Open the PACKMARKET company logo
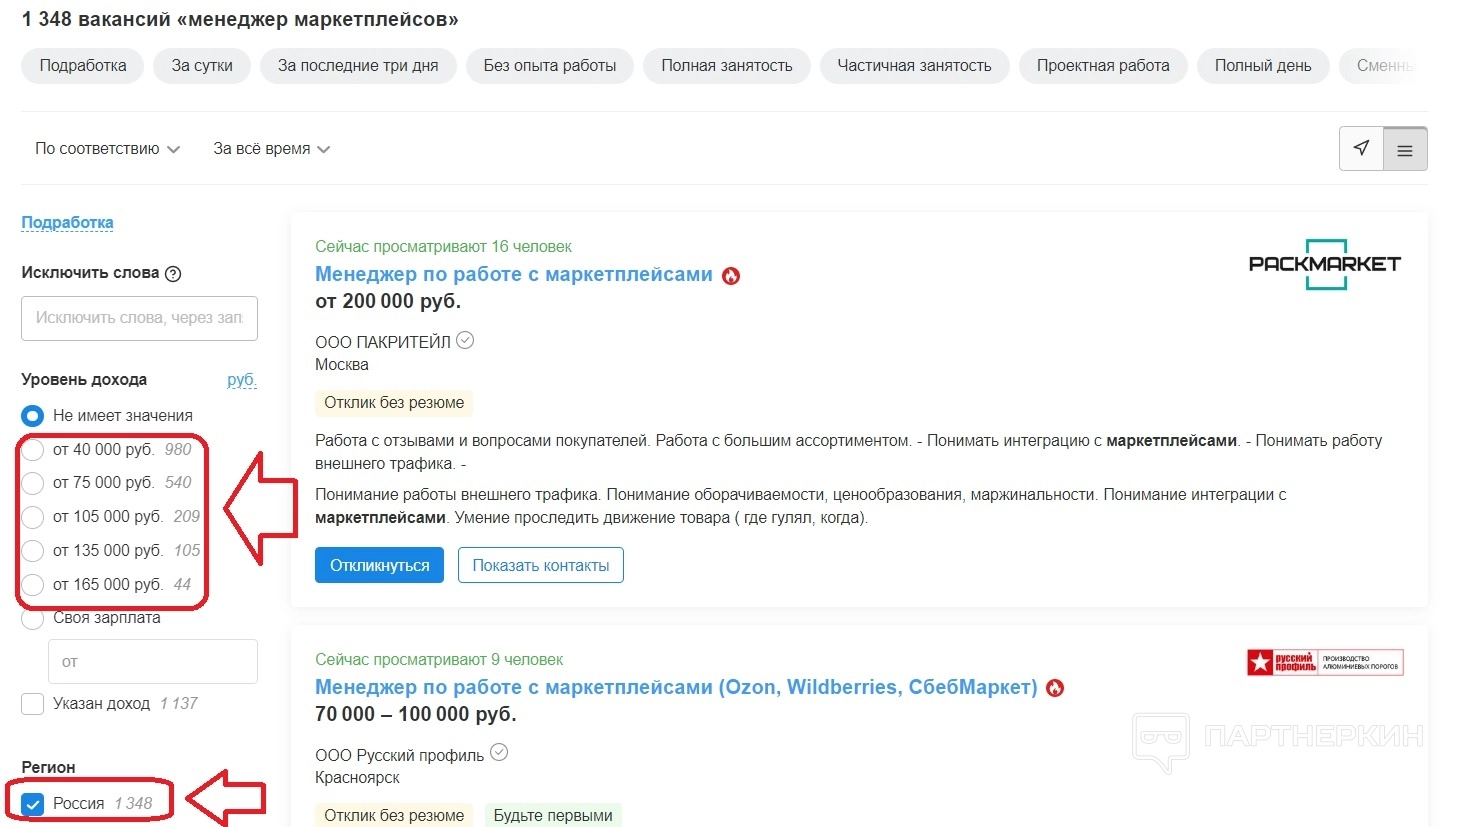Viewport: 1475px width, 827px height. (1325, 264)
